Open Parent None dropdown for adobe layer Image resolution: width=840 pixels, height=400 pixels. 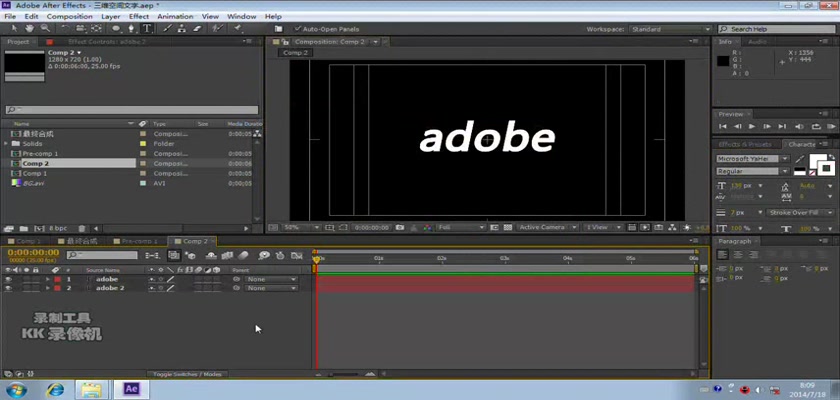271,280
